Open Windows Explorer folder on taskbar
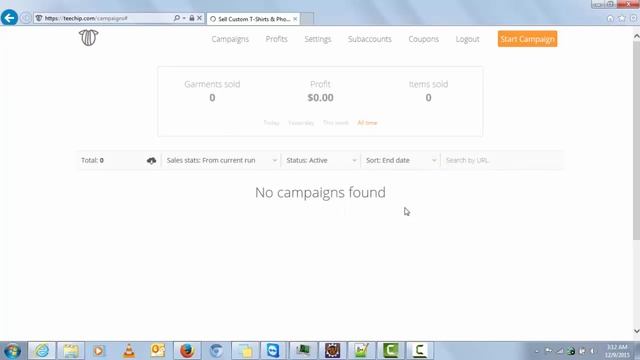 pos(71,351)
